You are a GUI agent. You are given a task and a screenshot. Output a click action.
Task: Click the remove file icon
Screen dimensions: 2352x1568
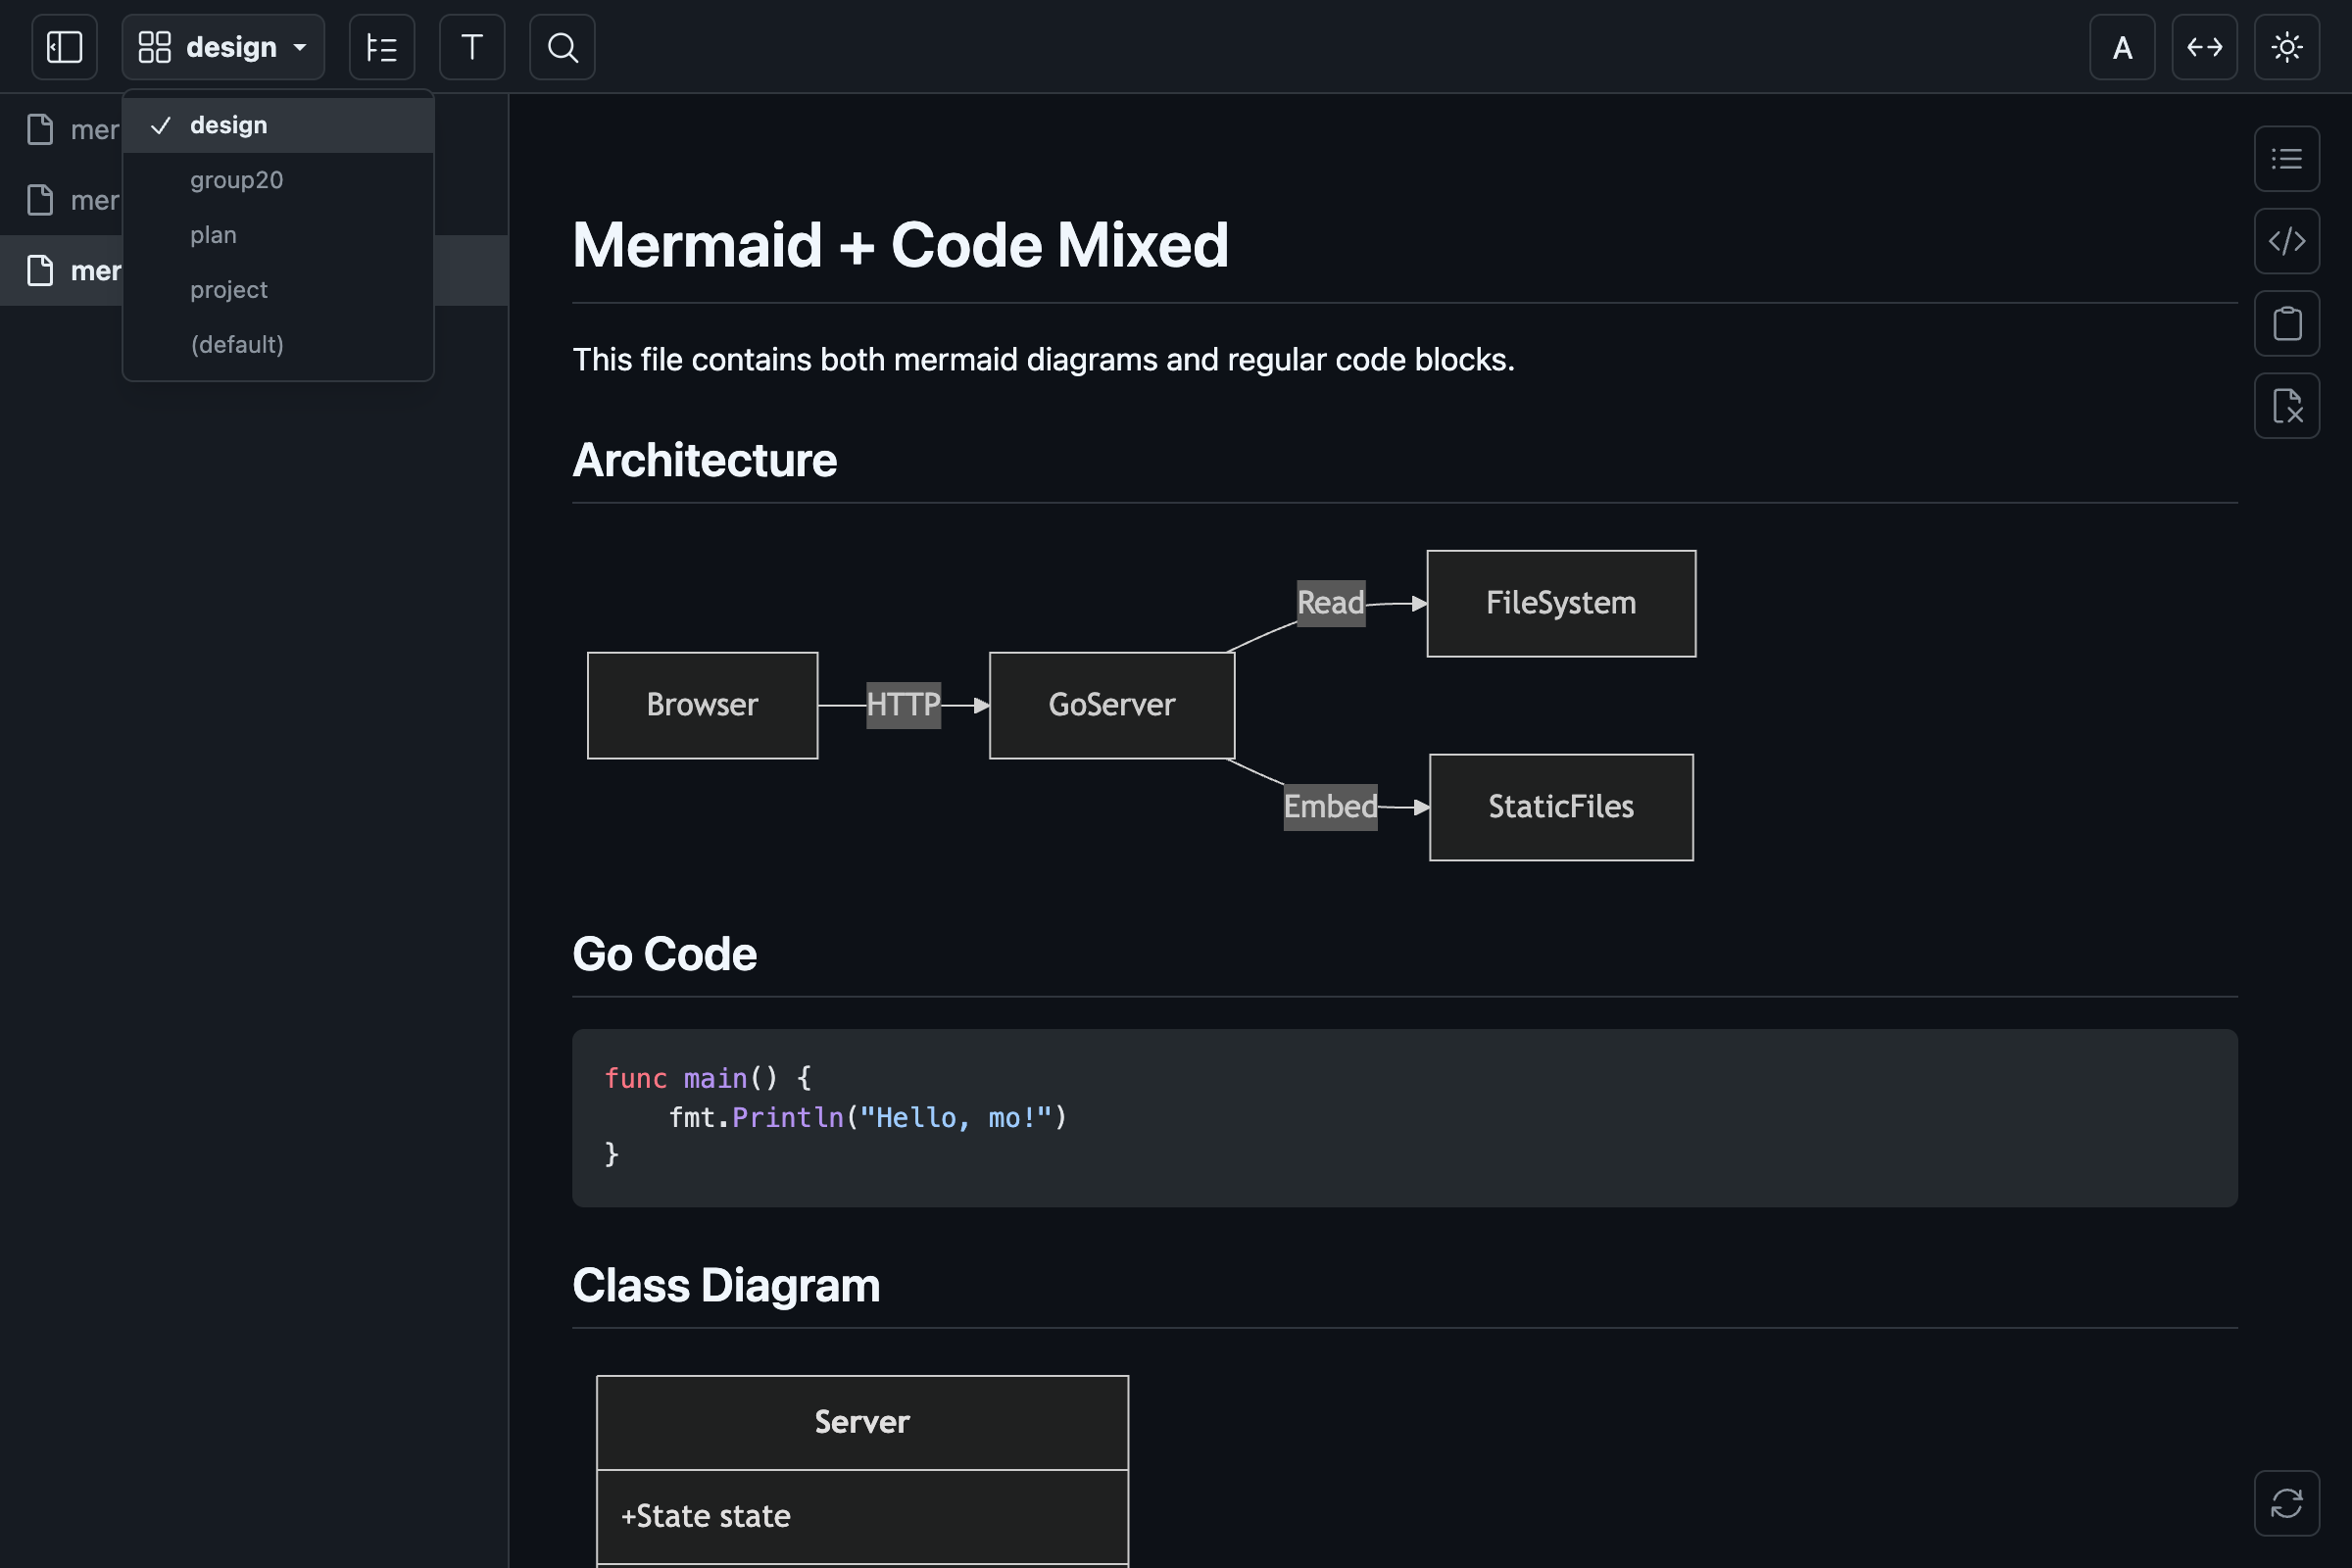pyautogui.click(x=2286, y=405)
